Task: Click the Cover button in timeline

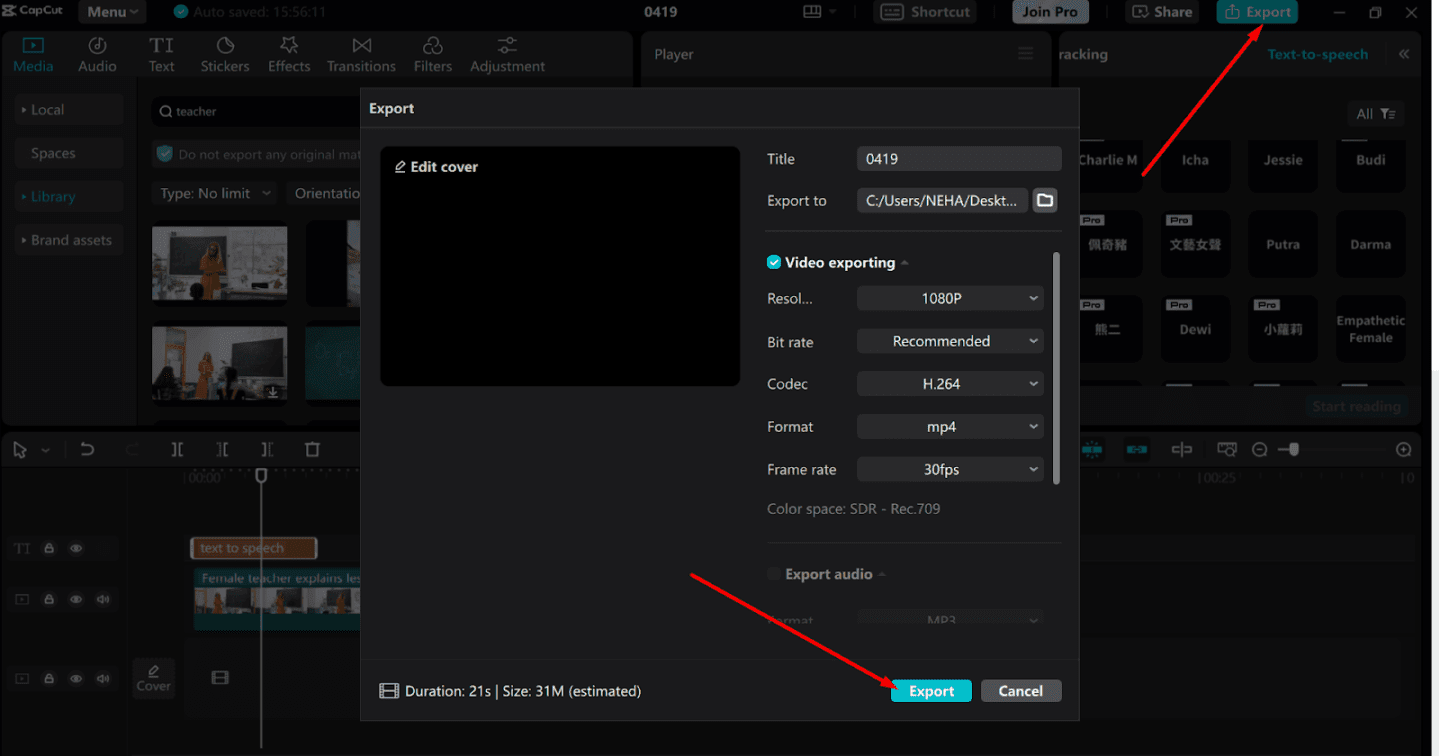Action: click(x=154, y=677)
